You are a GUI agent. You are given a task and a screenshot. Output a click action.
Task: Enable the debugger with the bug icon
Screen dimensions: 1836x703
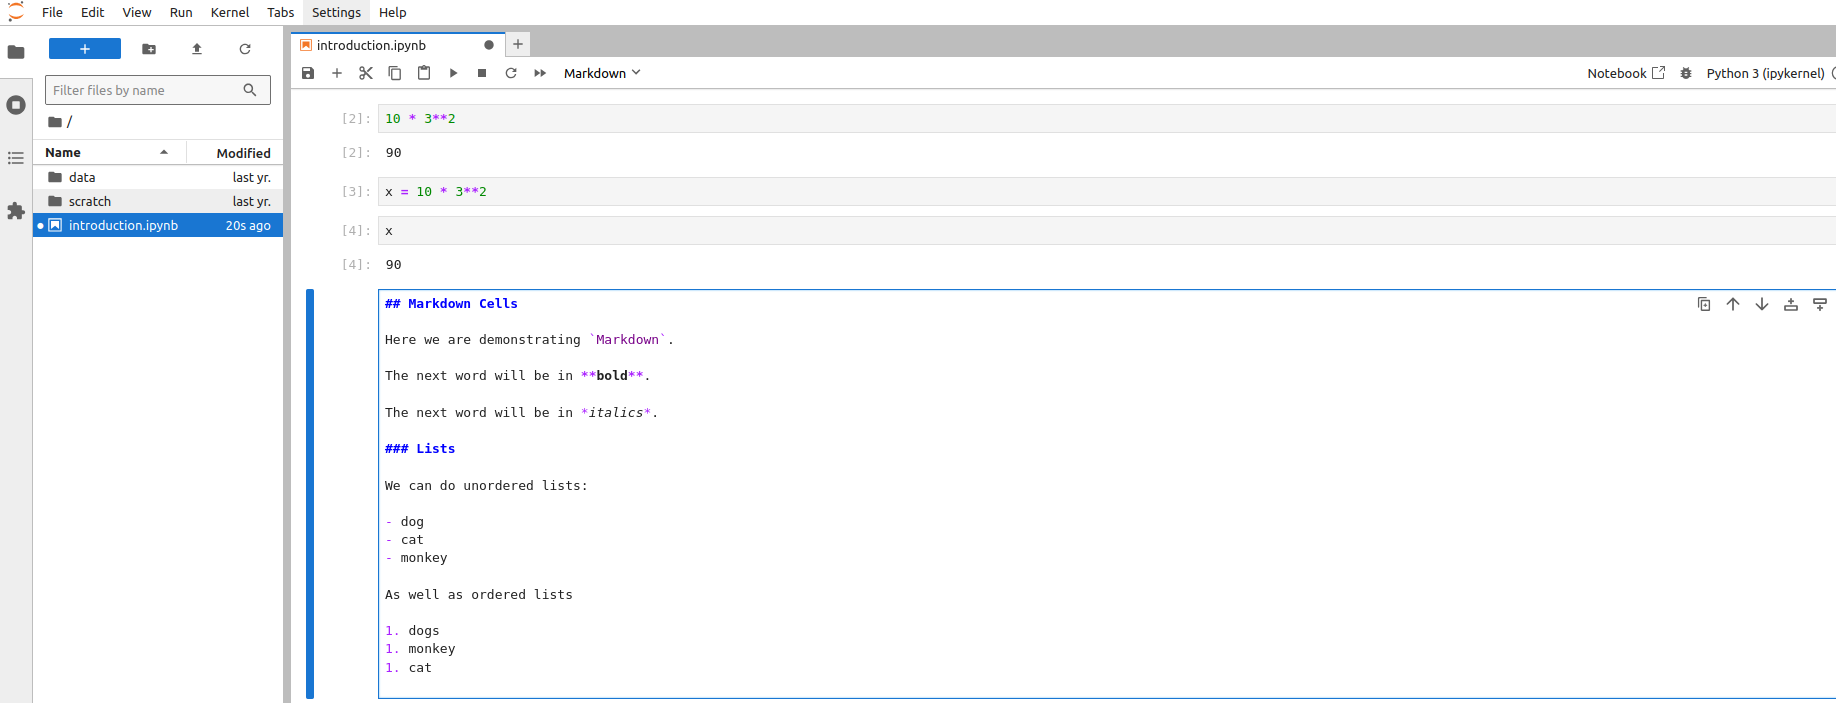[x=1686, y=73]
